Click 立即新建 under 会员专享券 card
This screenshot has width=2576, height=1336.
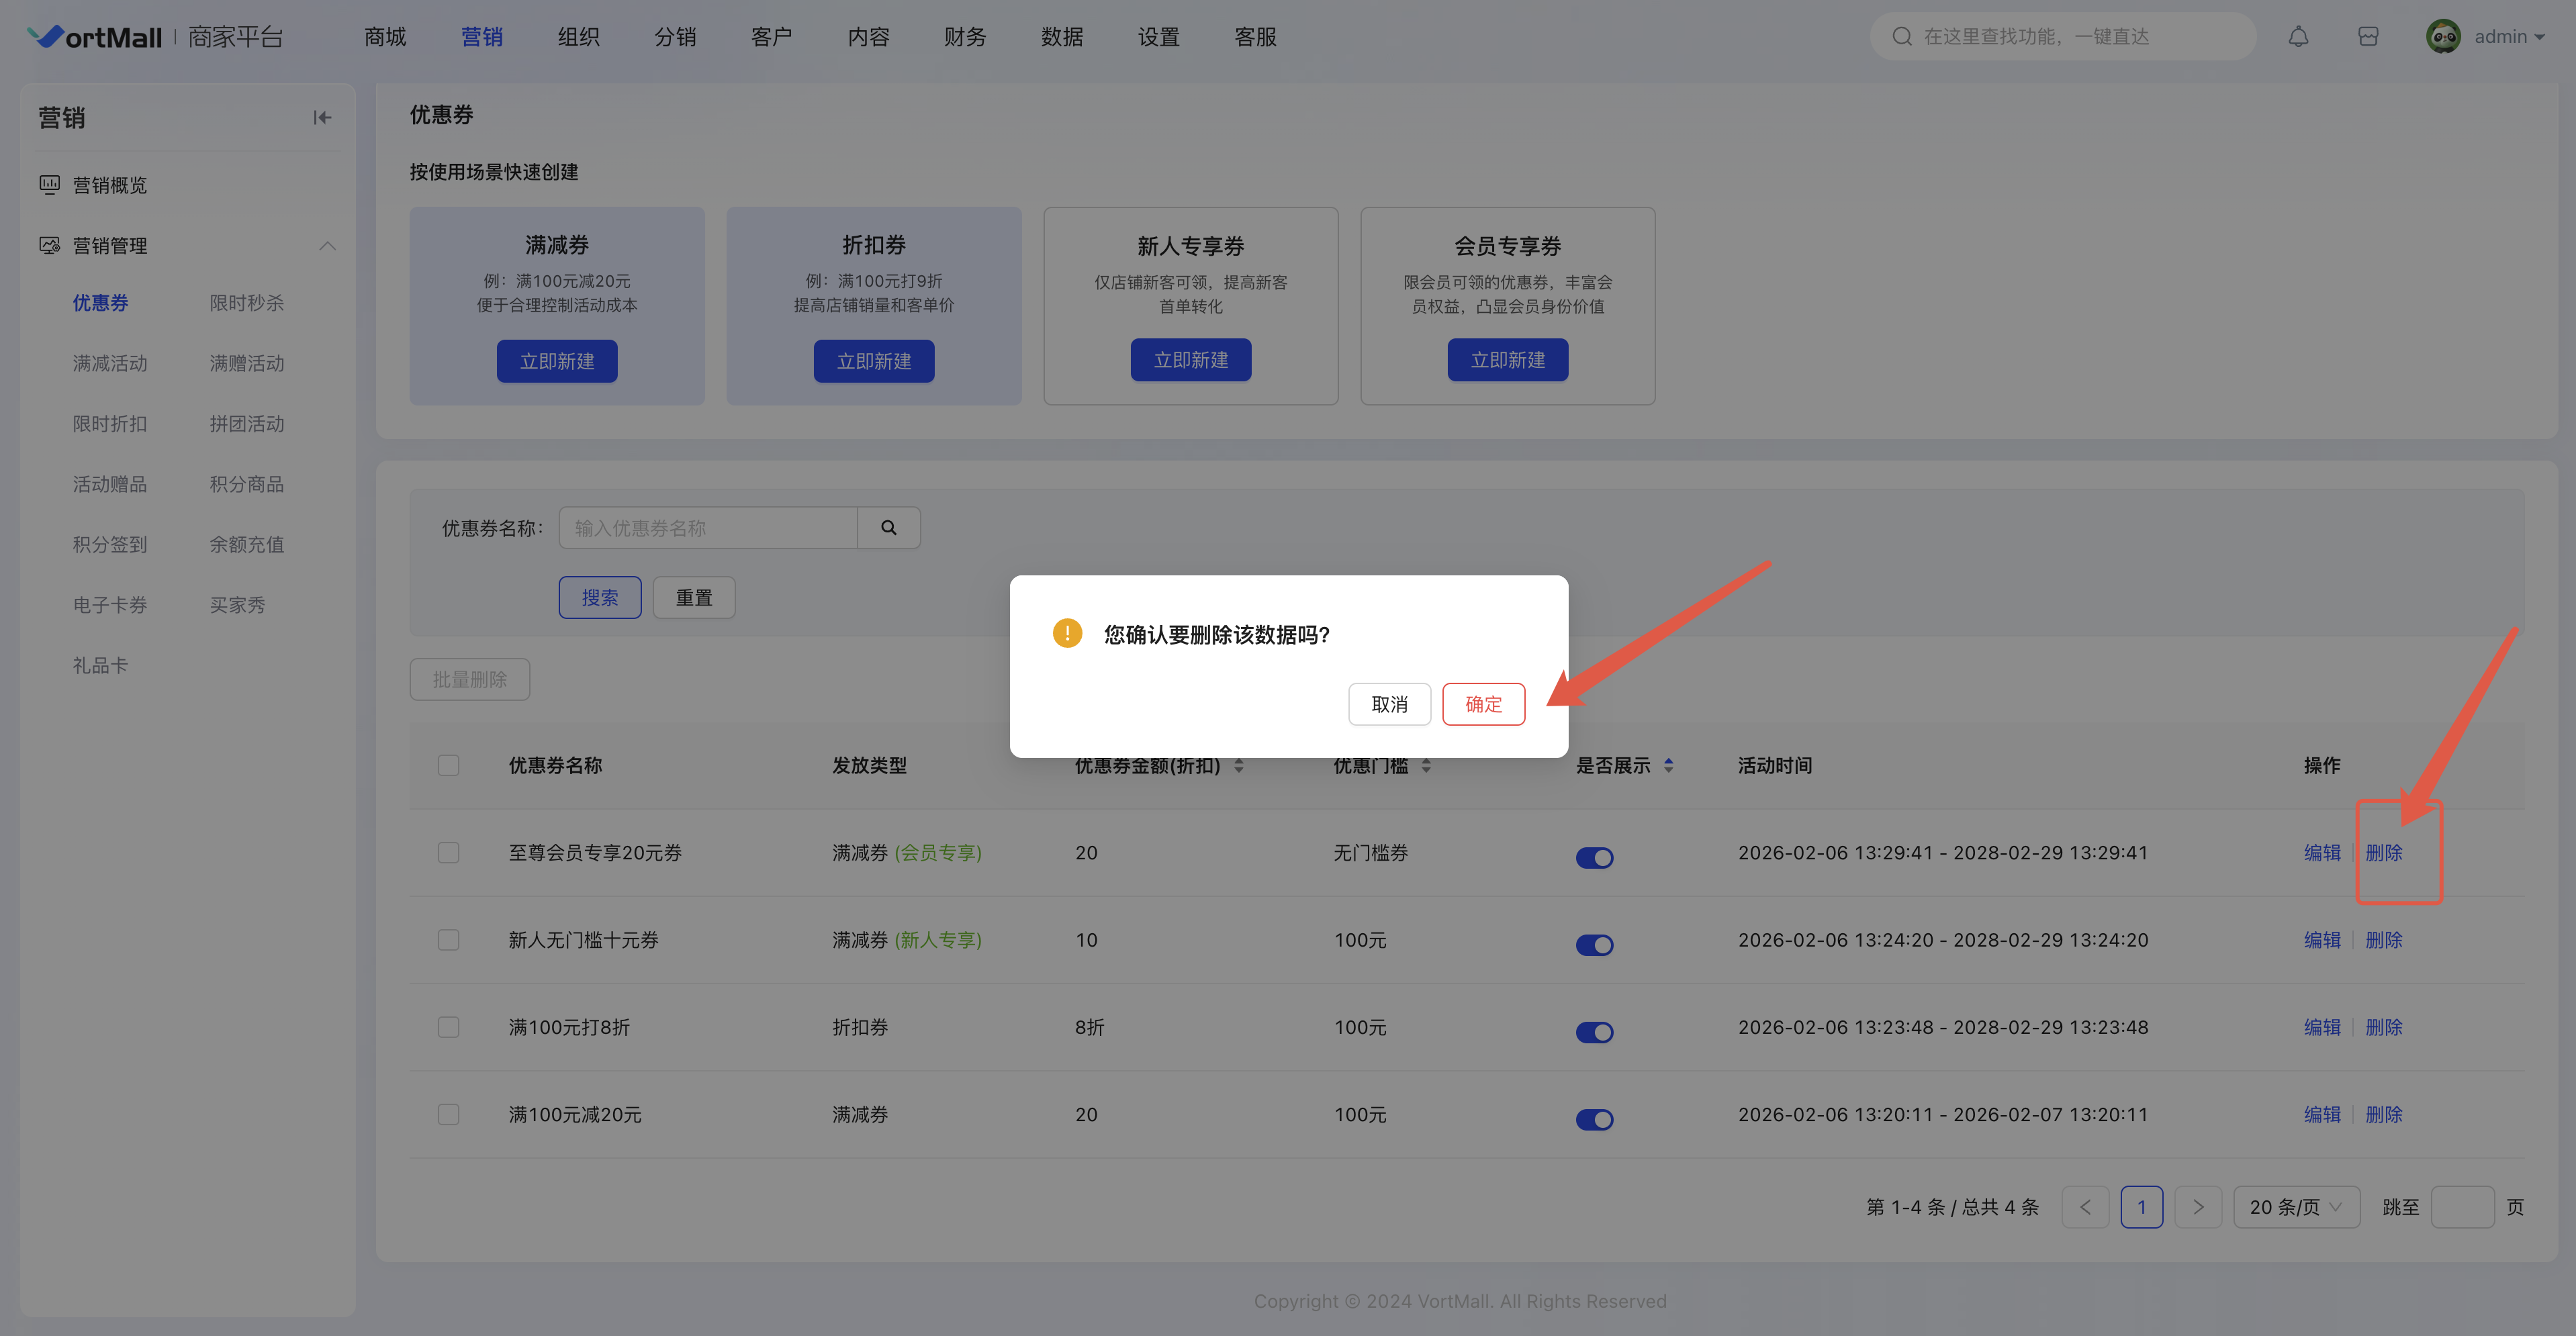coord(1507,360)
